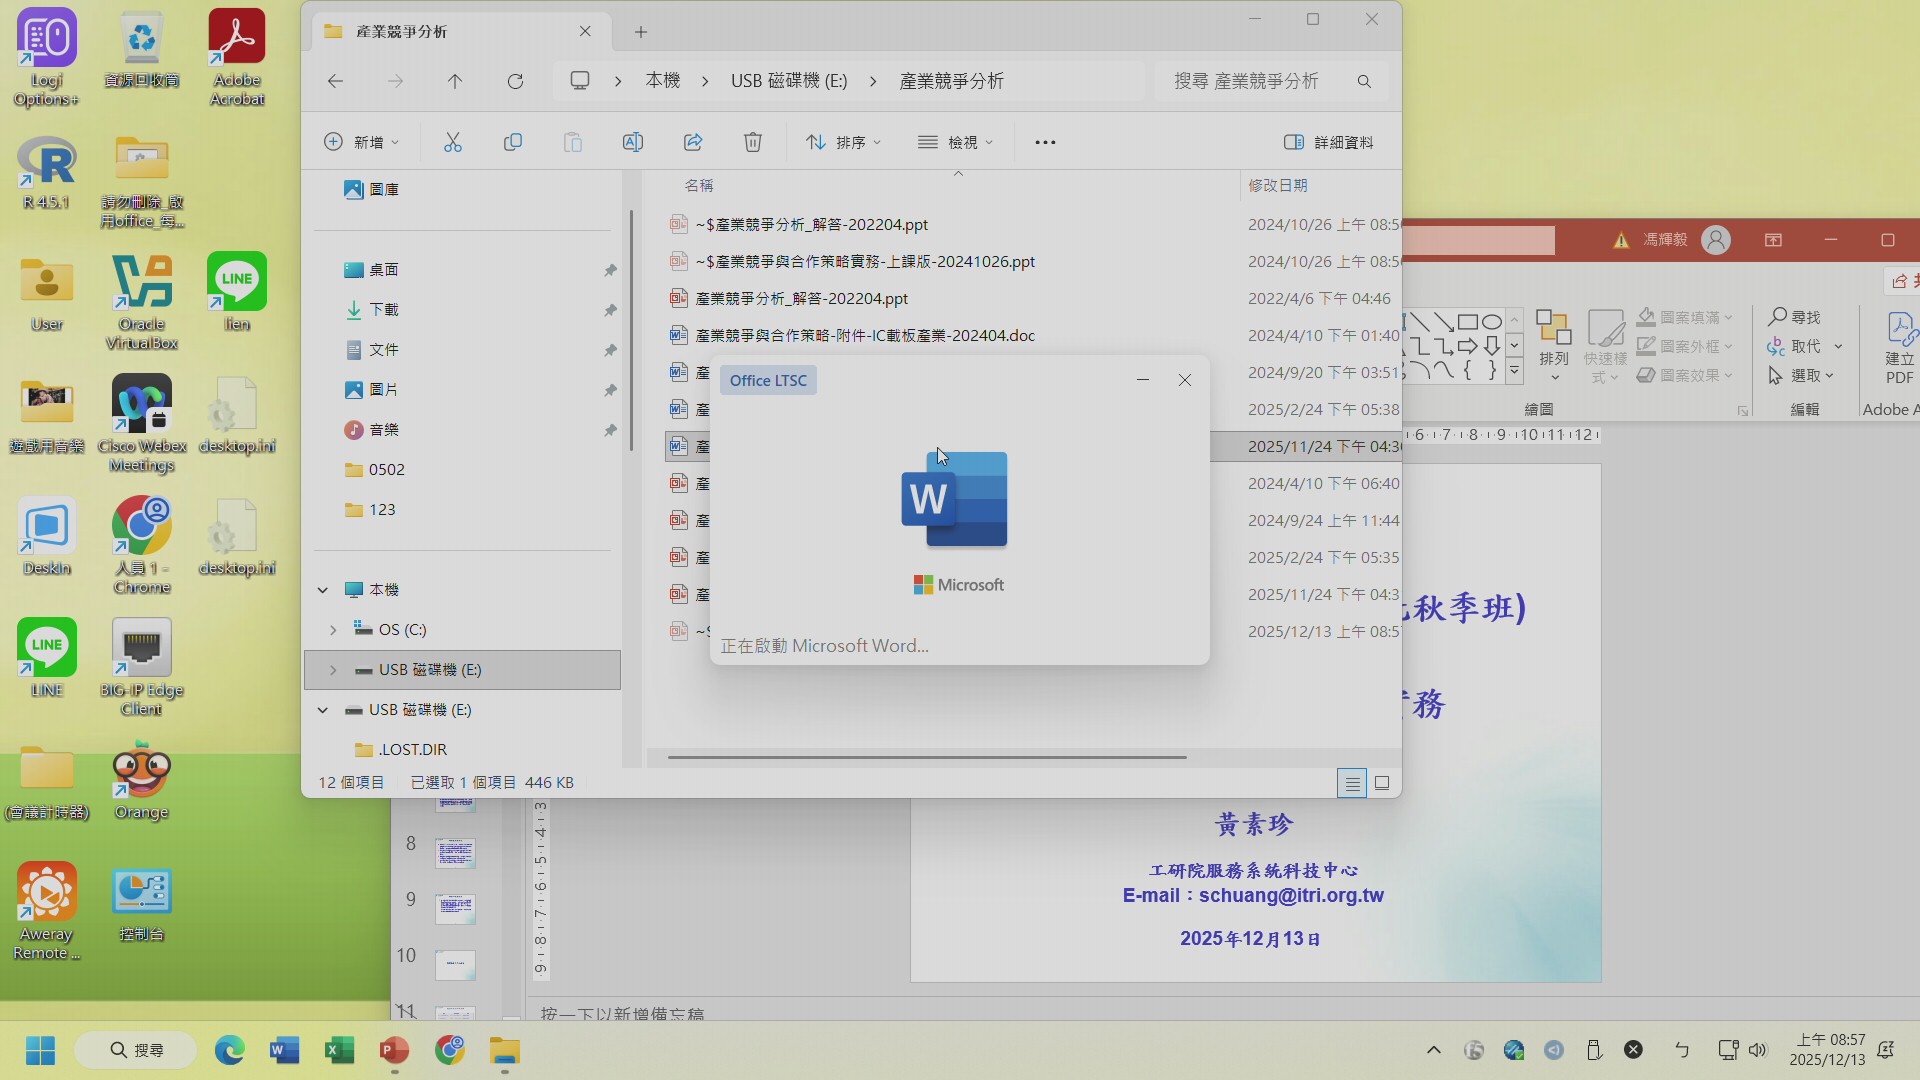
Task: Click the Delete trash can icon
Action: point(753,142)
